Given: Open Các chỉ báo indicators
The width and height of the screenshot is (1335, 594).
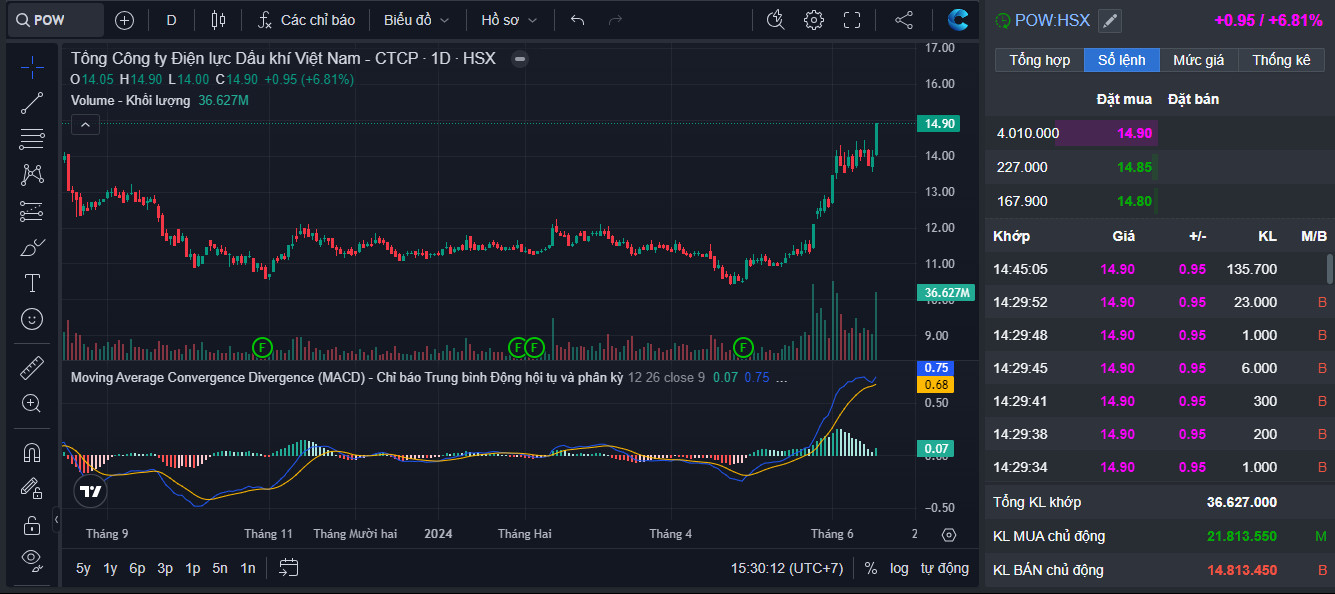Looking at the screenshot, I should (307, 20).
